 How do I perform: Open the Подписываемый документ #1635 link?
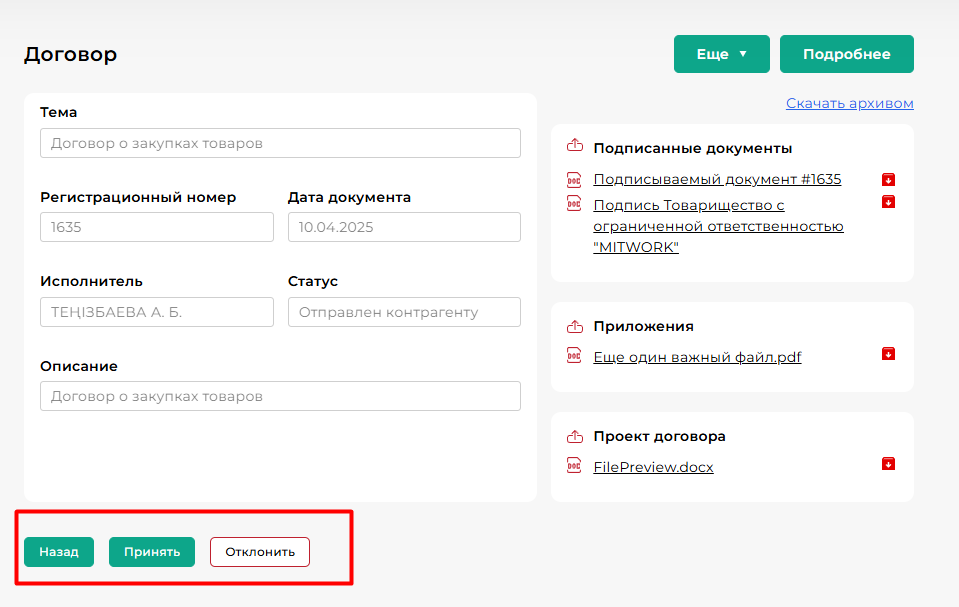717,180
